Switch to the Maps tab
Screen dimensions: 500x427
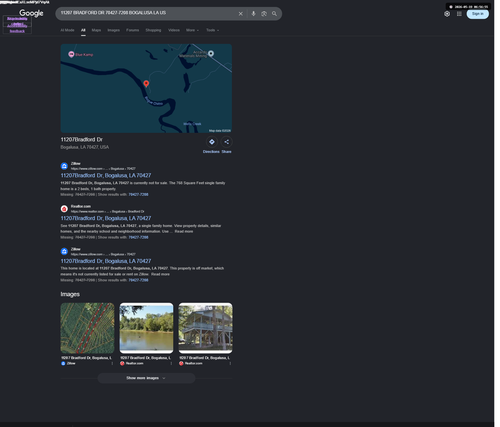click(96, 30)
